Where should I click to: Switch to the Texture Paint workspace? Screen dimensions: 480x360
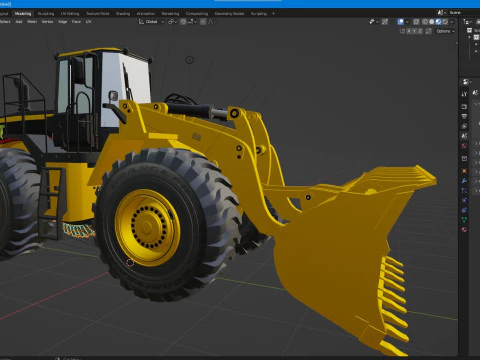[97, 14]
